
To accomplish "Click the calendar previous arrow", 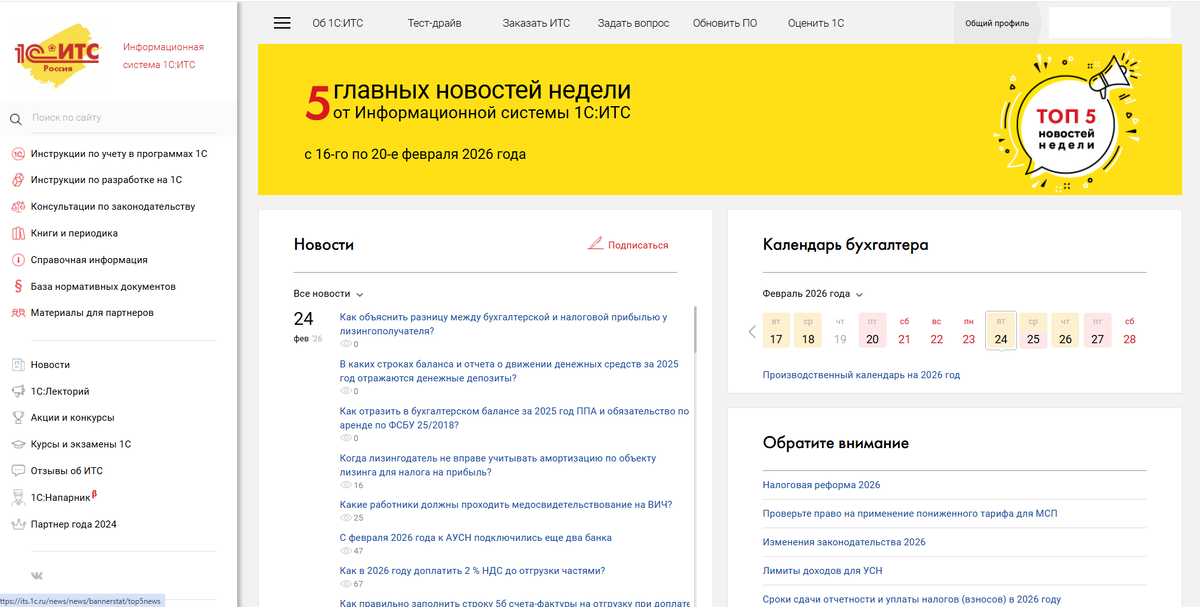I will [752, 332].
